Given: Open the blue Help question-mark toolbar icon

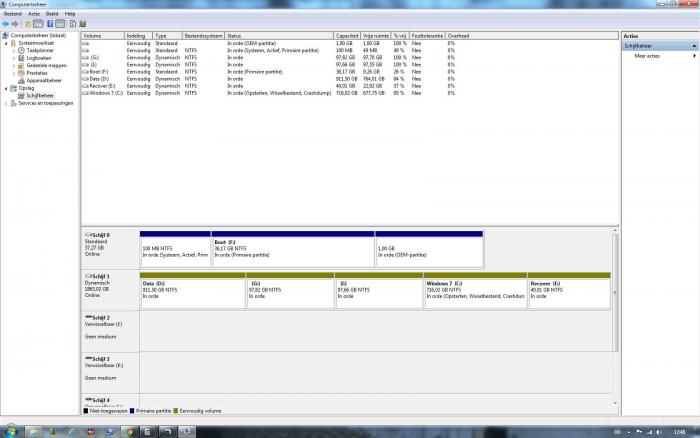Looking at the screenshot, I should (50, 24).
